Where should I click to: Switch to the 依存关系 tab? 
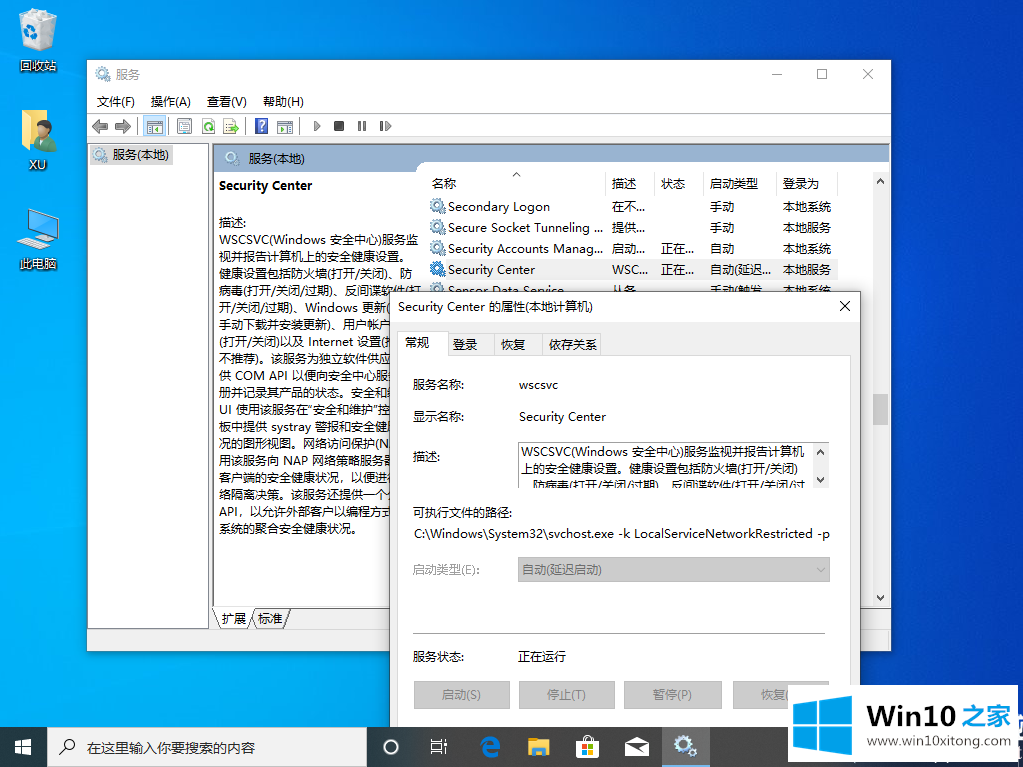571,344
